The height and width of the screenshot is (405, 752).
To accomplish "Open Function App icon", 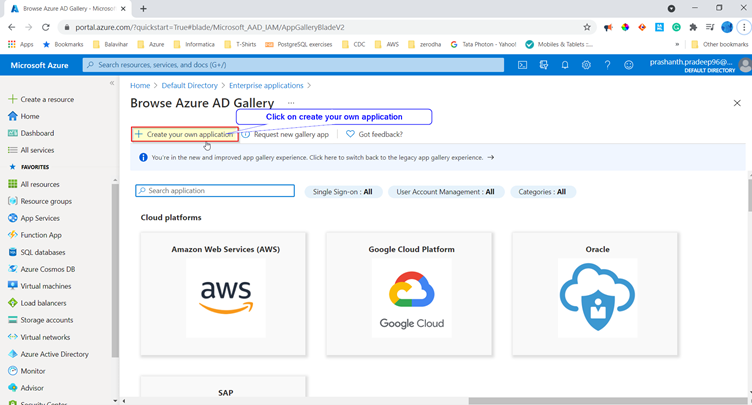I will 13,235.
